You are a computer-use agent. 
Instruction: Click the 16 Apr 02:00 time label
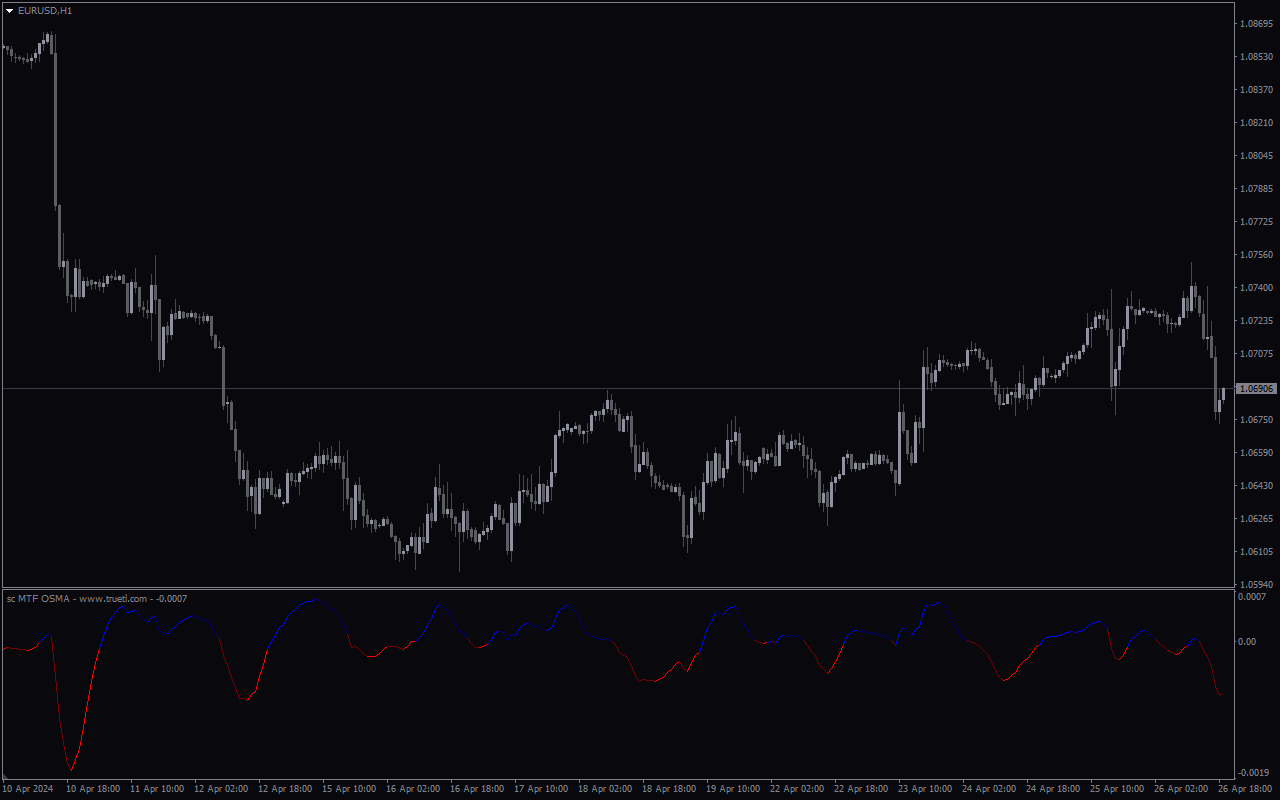point(413,789)
